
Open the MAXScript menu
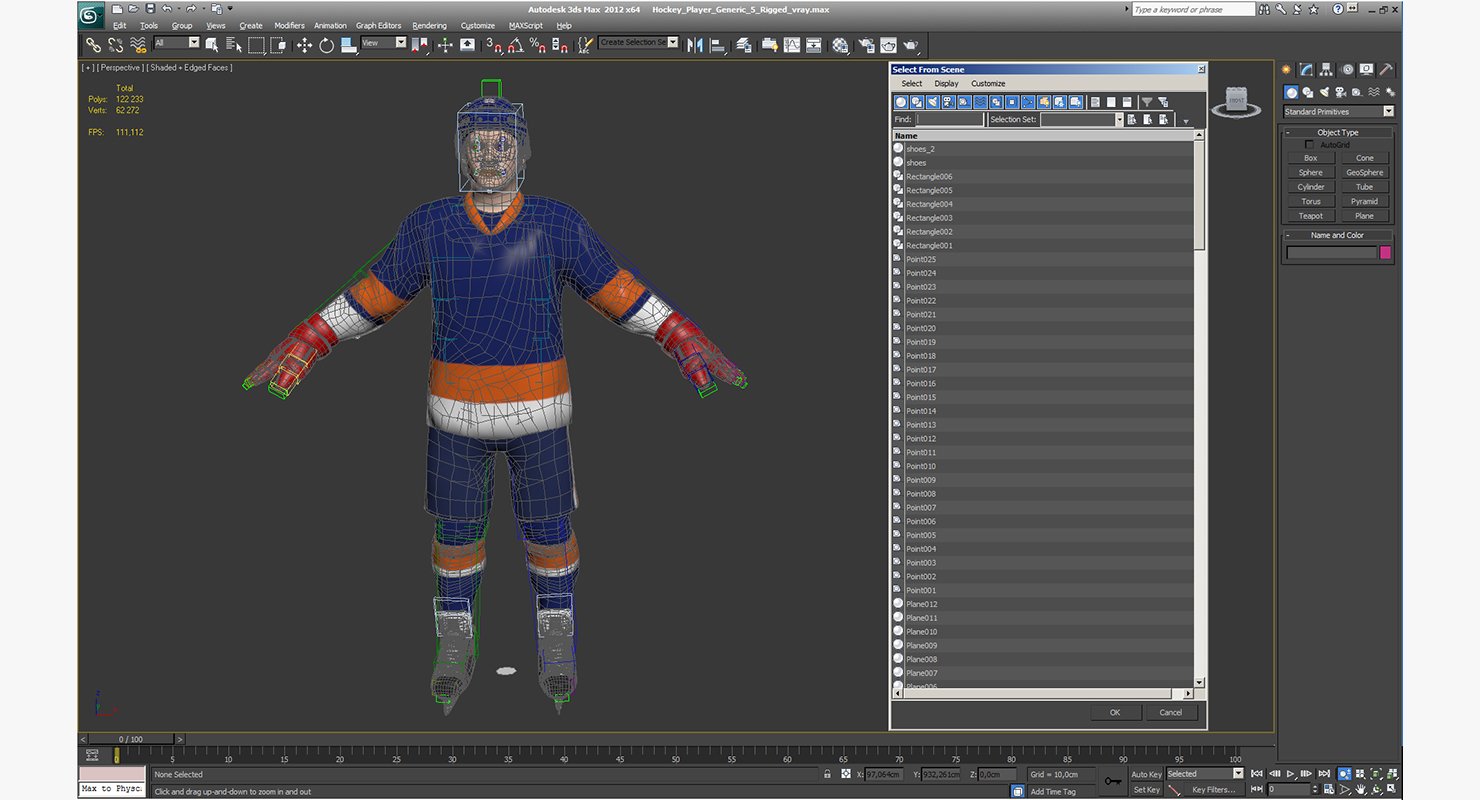pyautogui.click(x=525, y=26)
